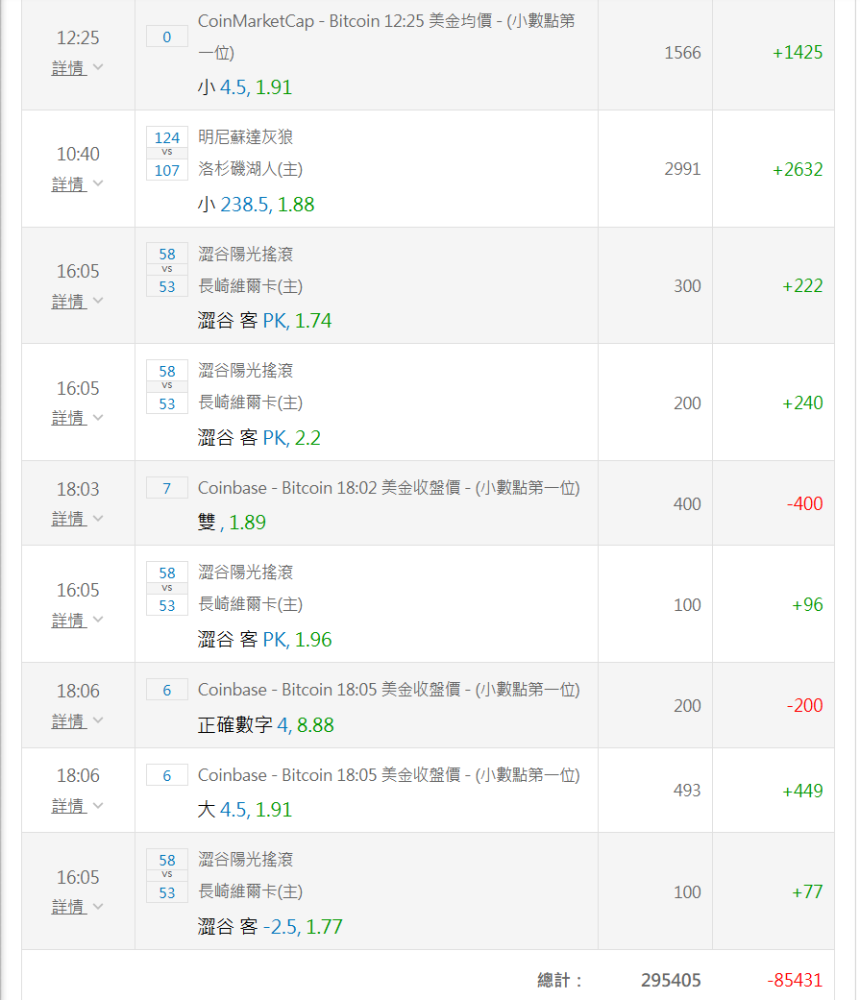Click the 0 result box for CoinMarketCap
860x1000 pixels.
coord(167,37)
